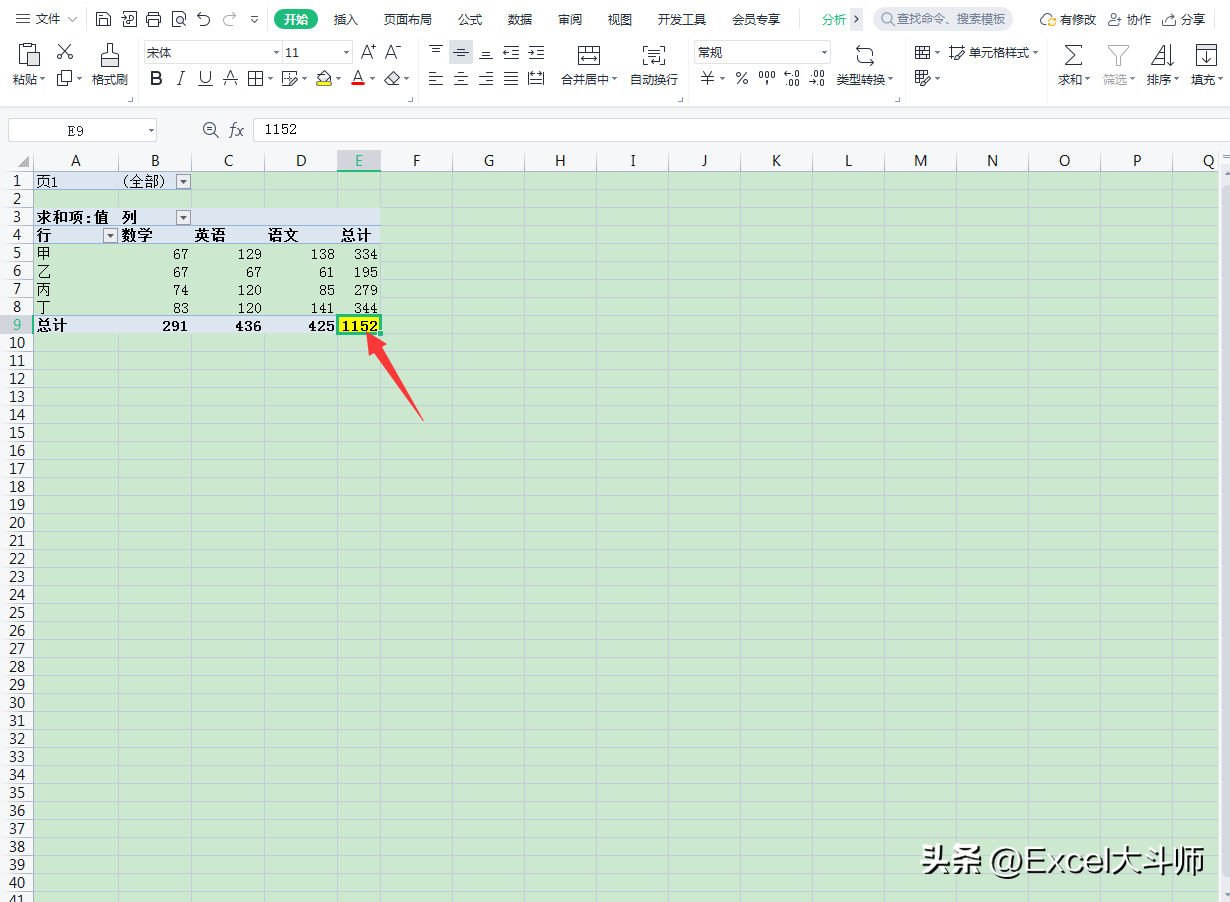1230x902 pixels.
Task: Apply percent style
Action: (x=741, y=78)
